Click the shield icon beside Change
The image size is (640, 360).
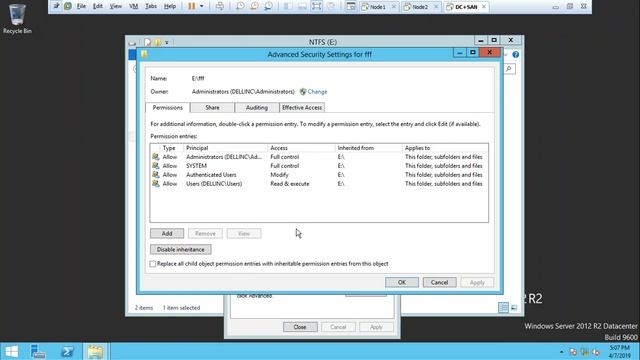click(303, 91)
